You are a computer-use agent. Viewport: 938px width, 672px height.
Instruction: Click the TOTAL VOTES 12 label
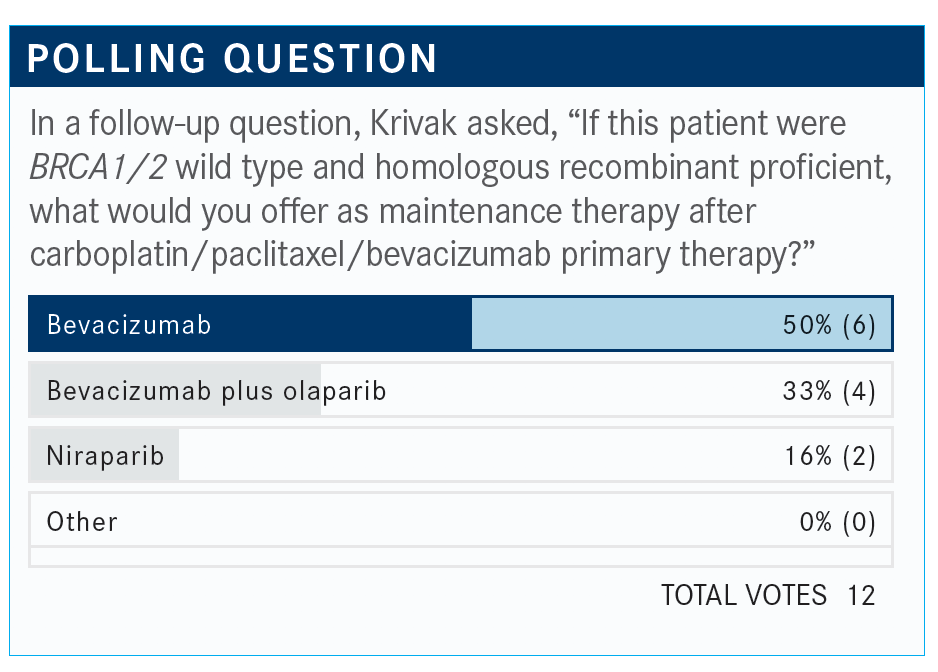pos(768,595)
